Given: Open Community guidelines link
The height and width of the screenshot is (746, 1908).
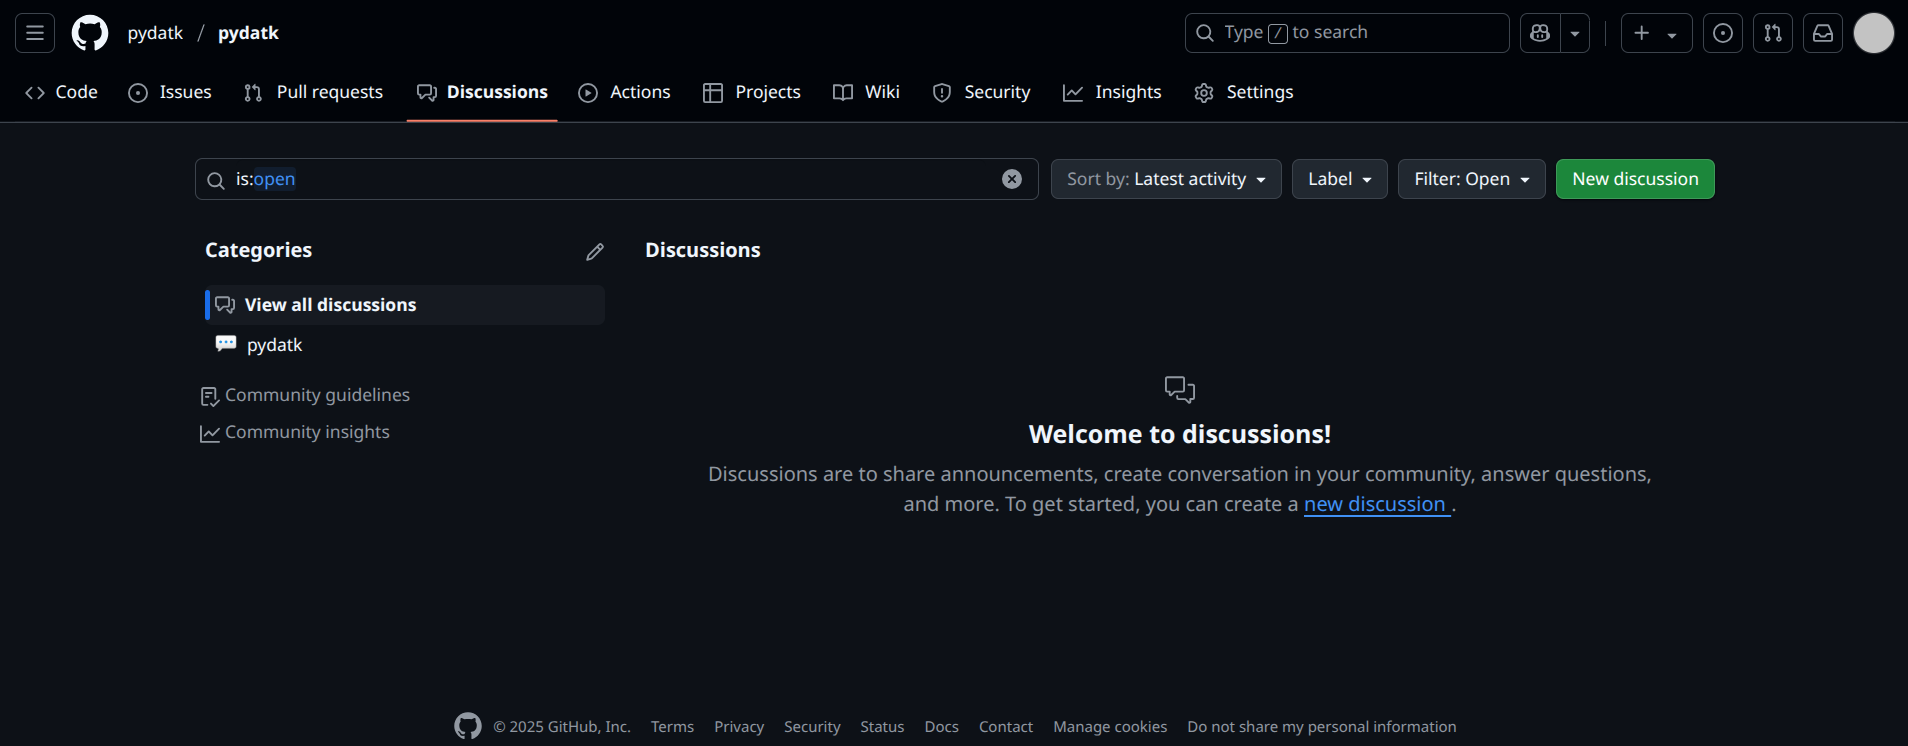Looking at the screenshot, I should [305, 396].
